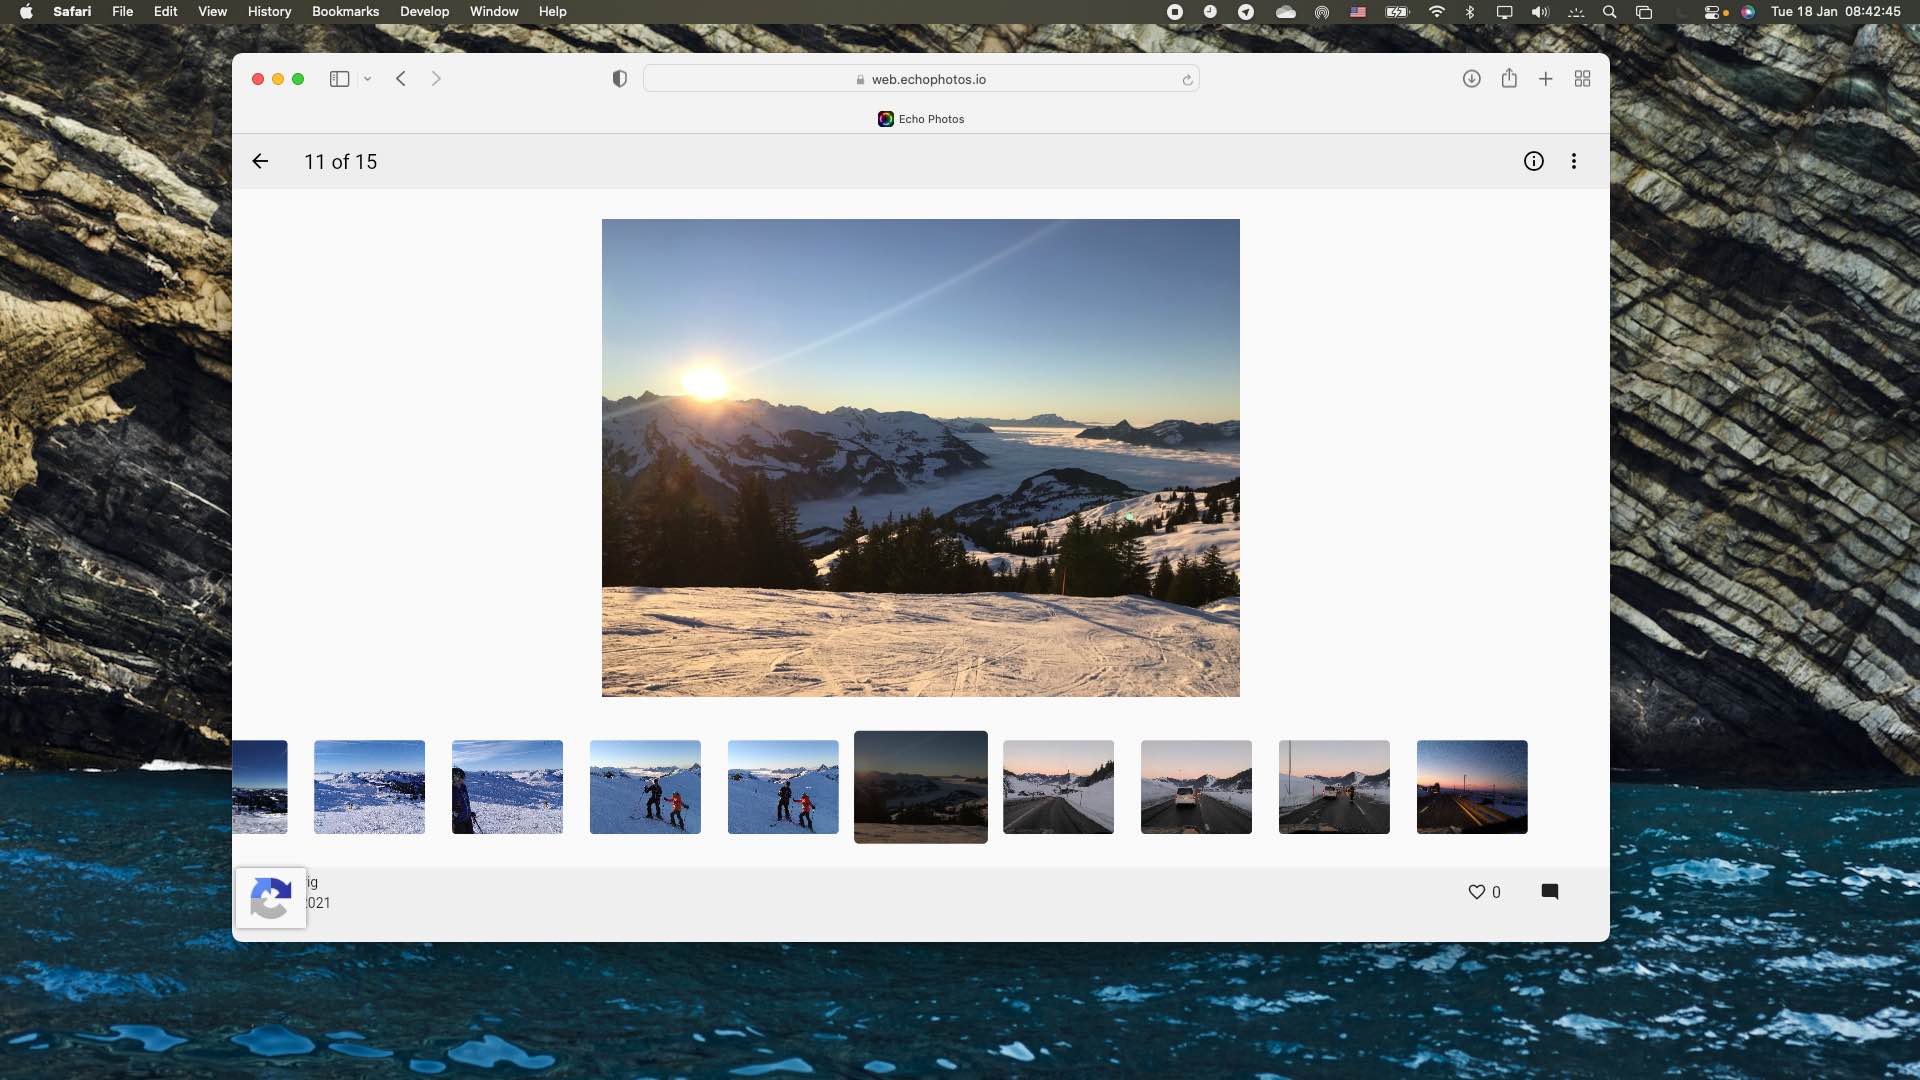Like the photo with heart icon

1476,892
